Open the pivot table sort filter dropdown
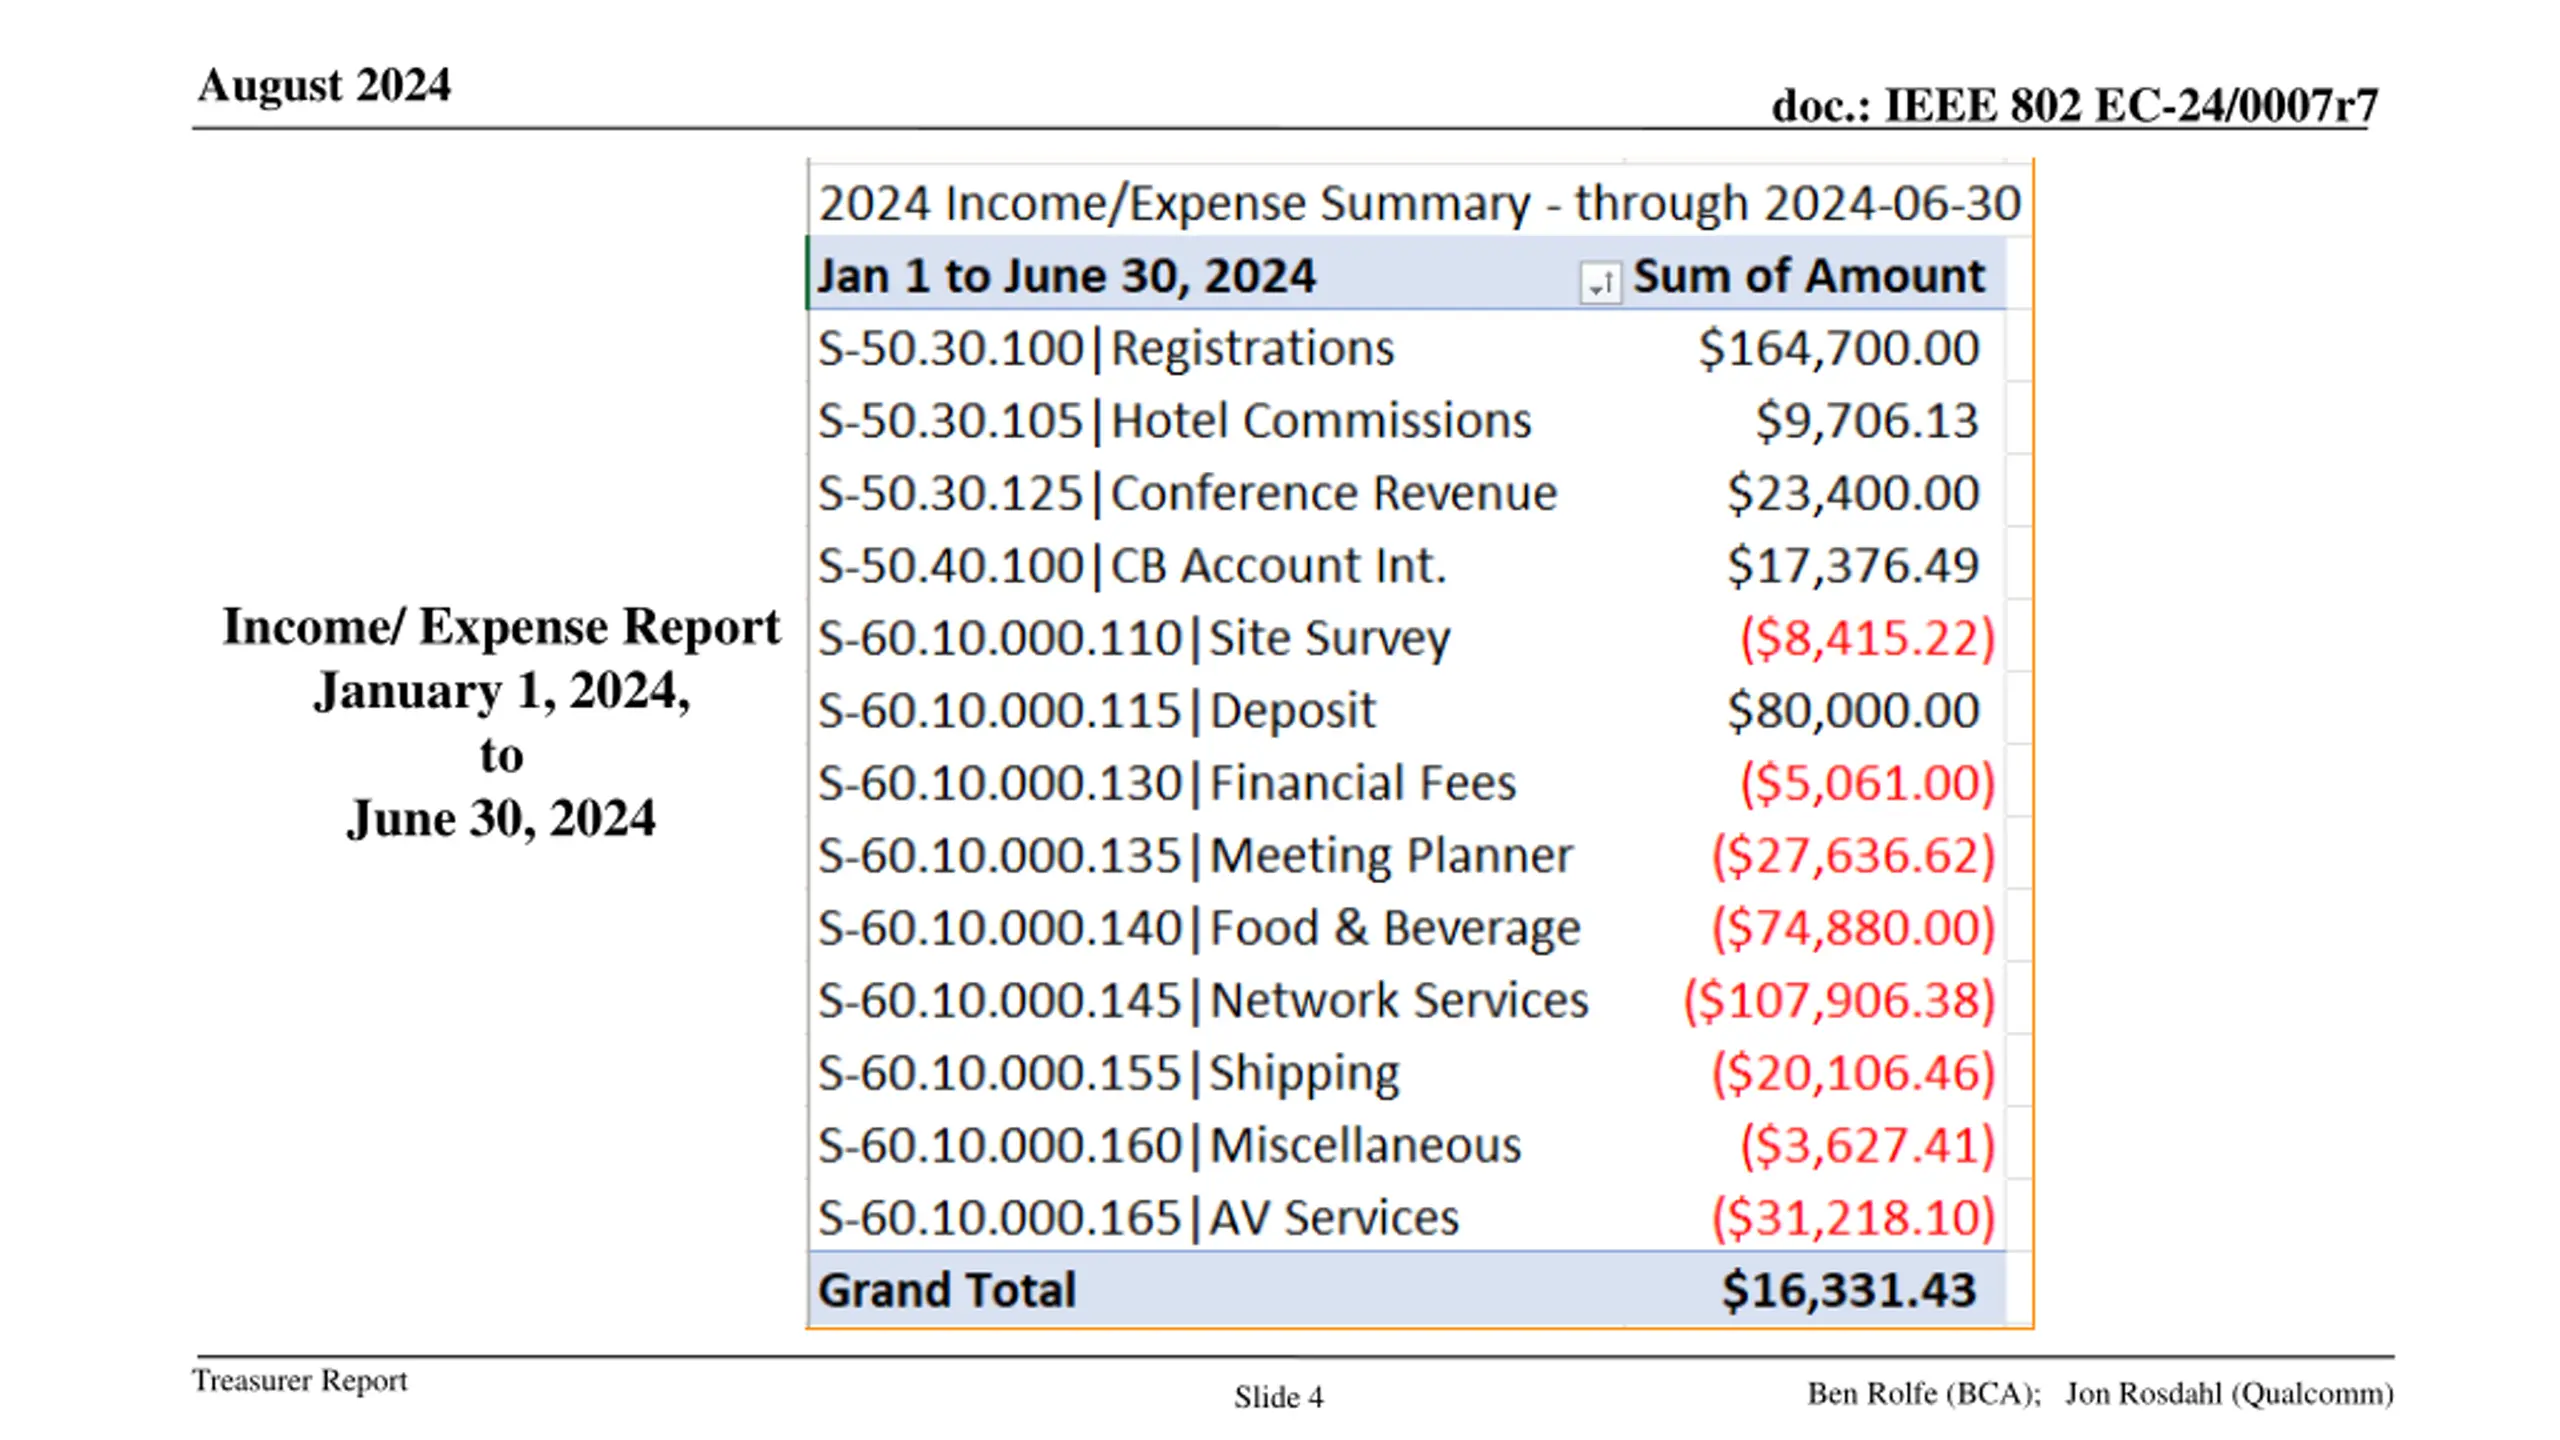This screenshot has width=2560, height=1440. tap(1600, 282)
